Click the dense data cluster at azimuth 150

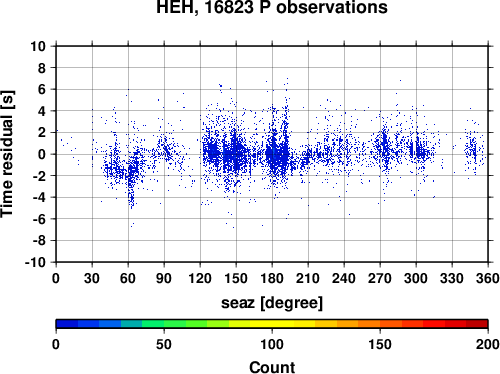236,154
